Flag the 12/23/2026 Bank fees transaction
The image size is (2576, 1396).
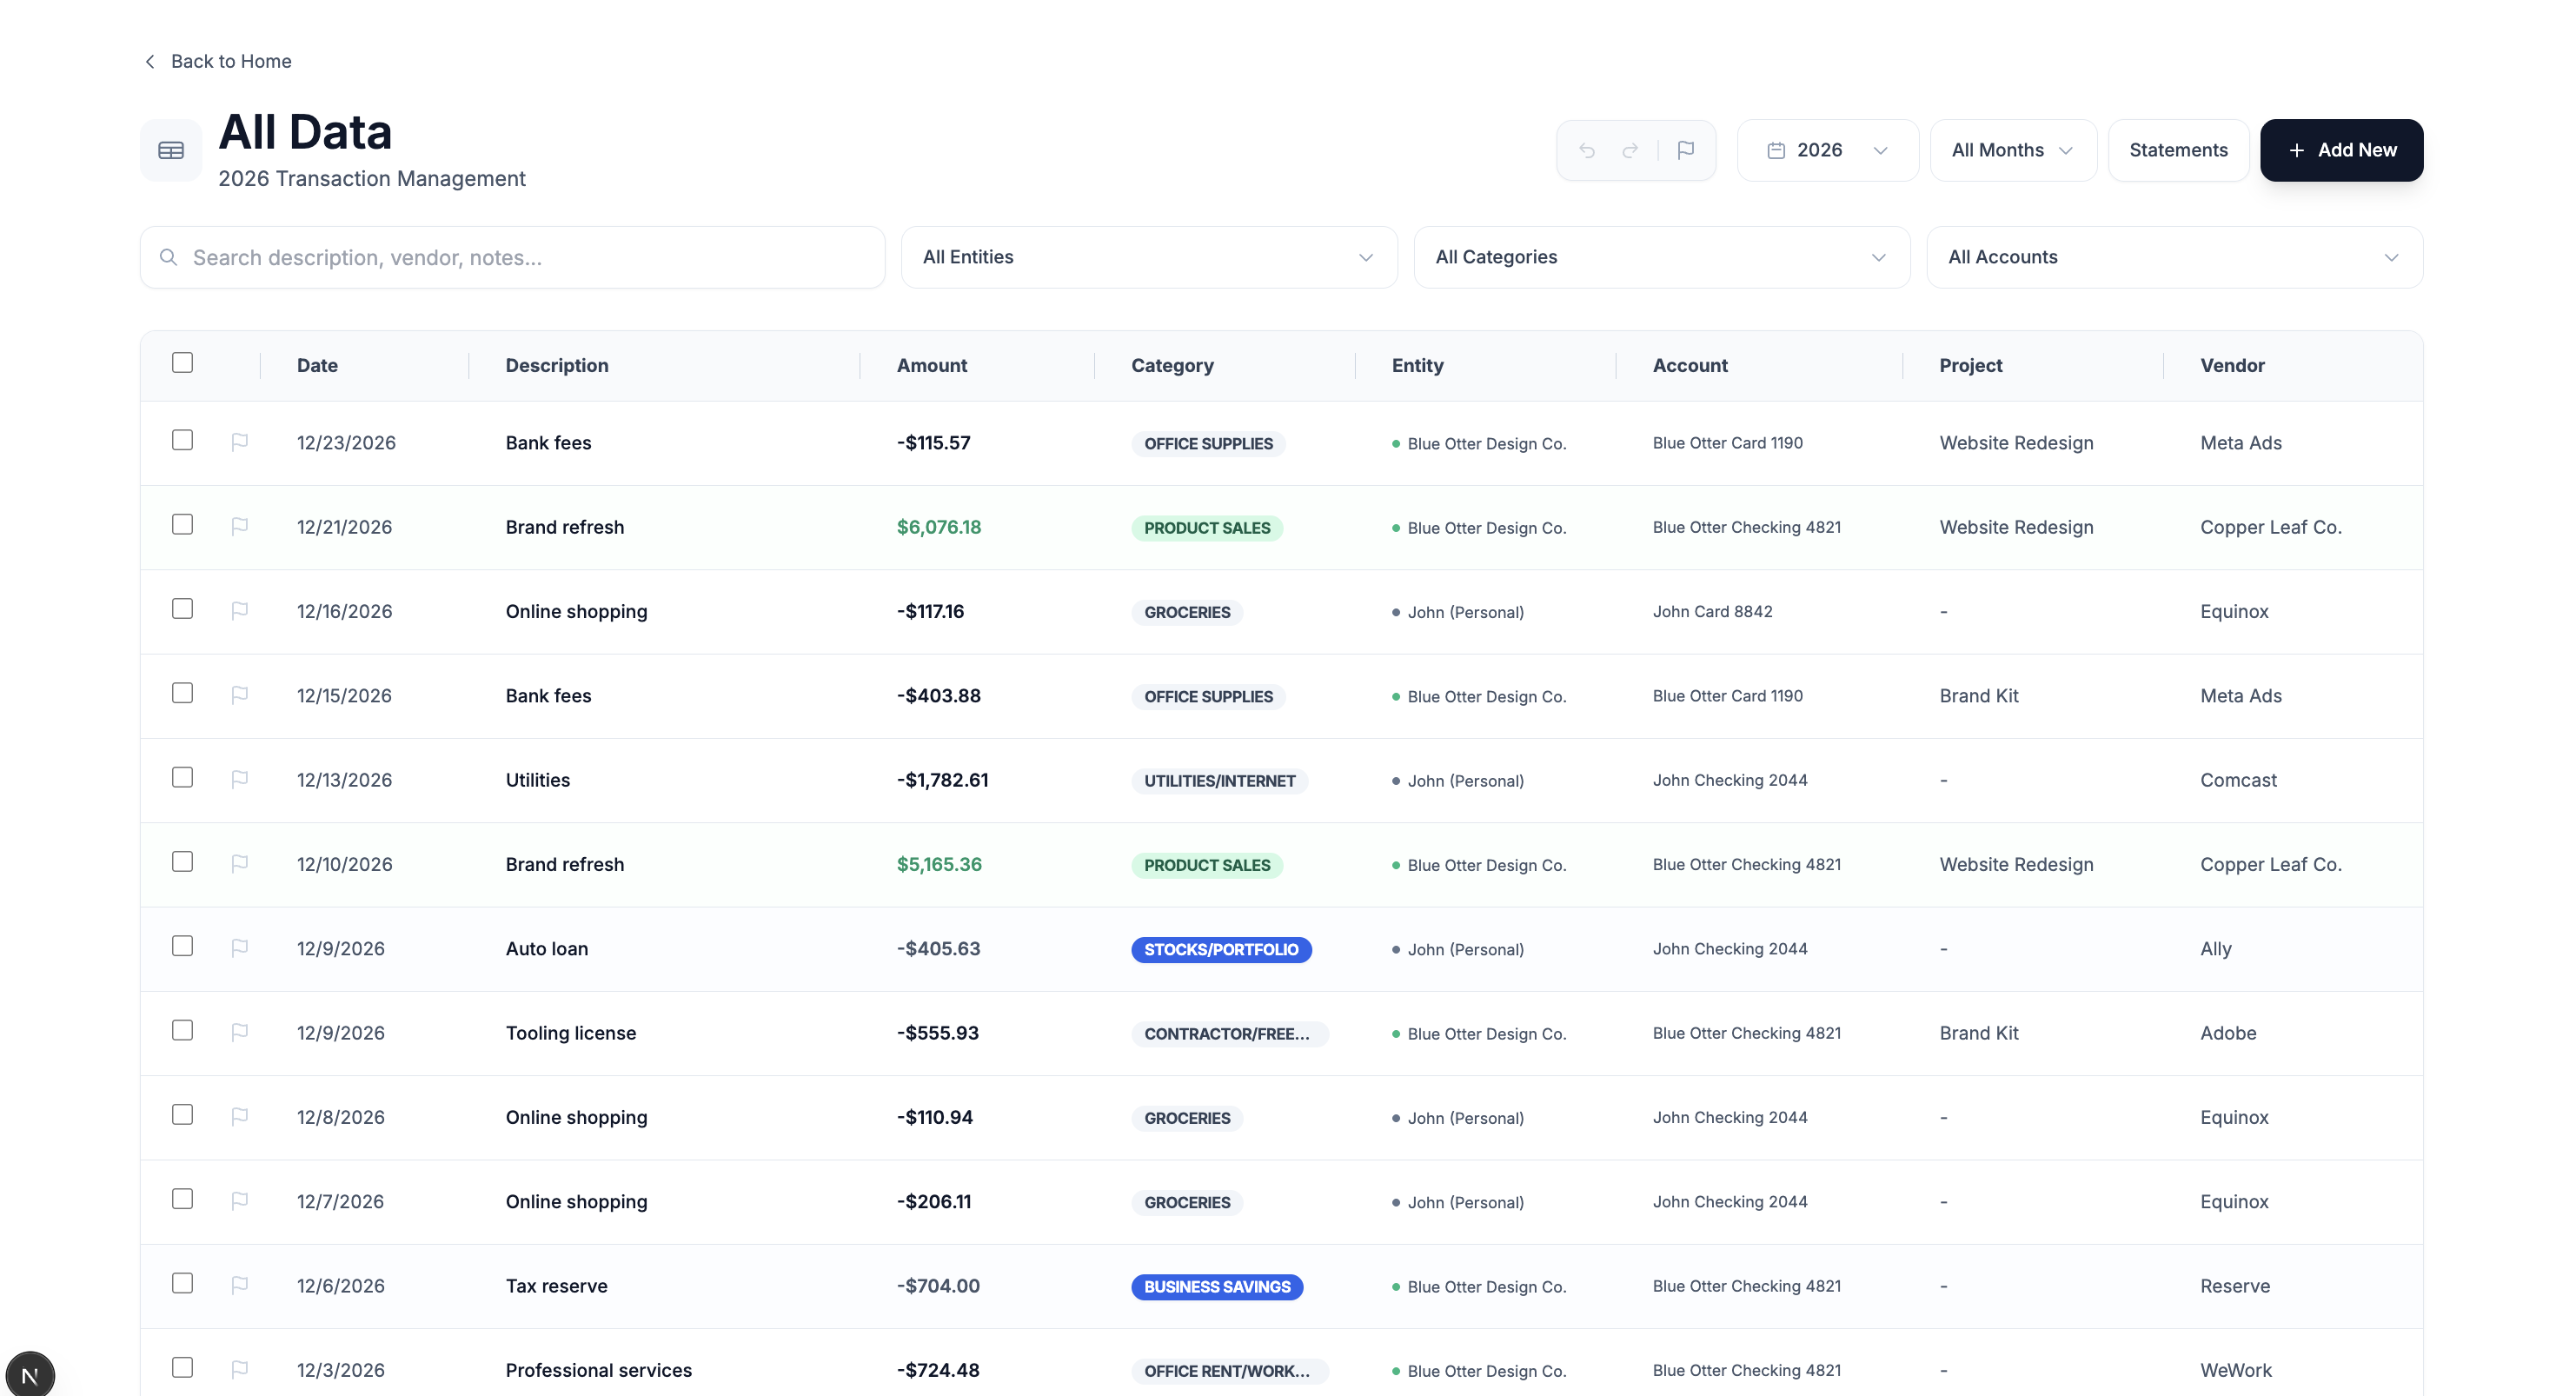tap(239, 442)
